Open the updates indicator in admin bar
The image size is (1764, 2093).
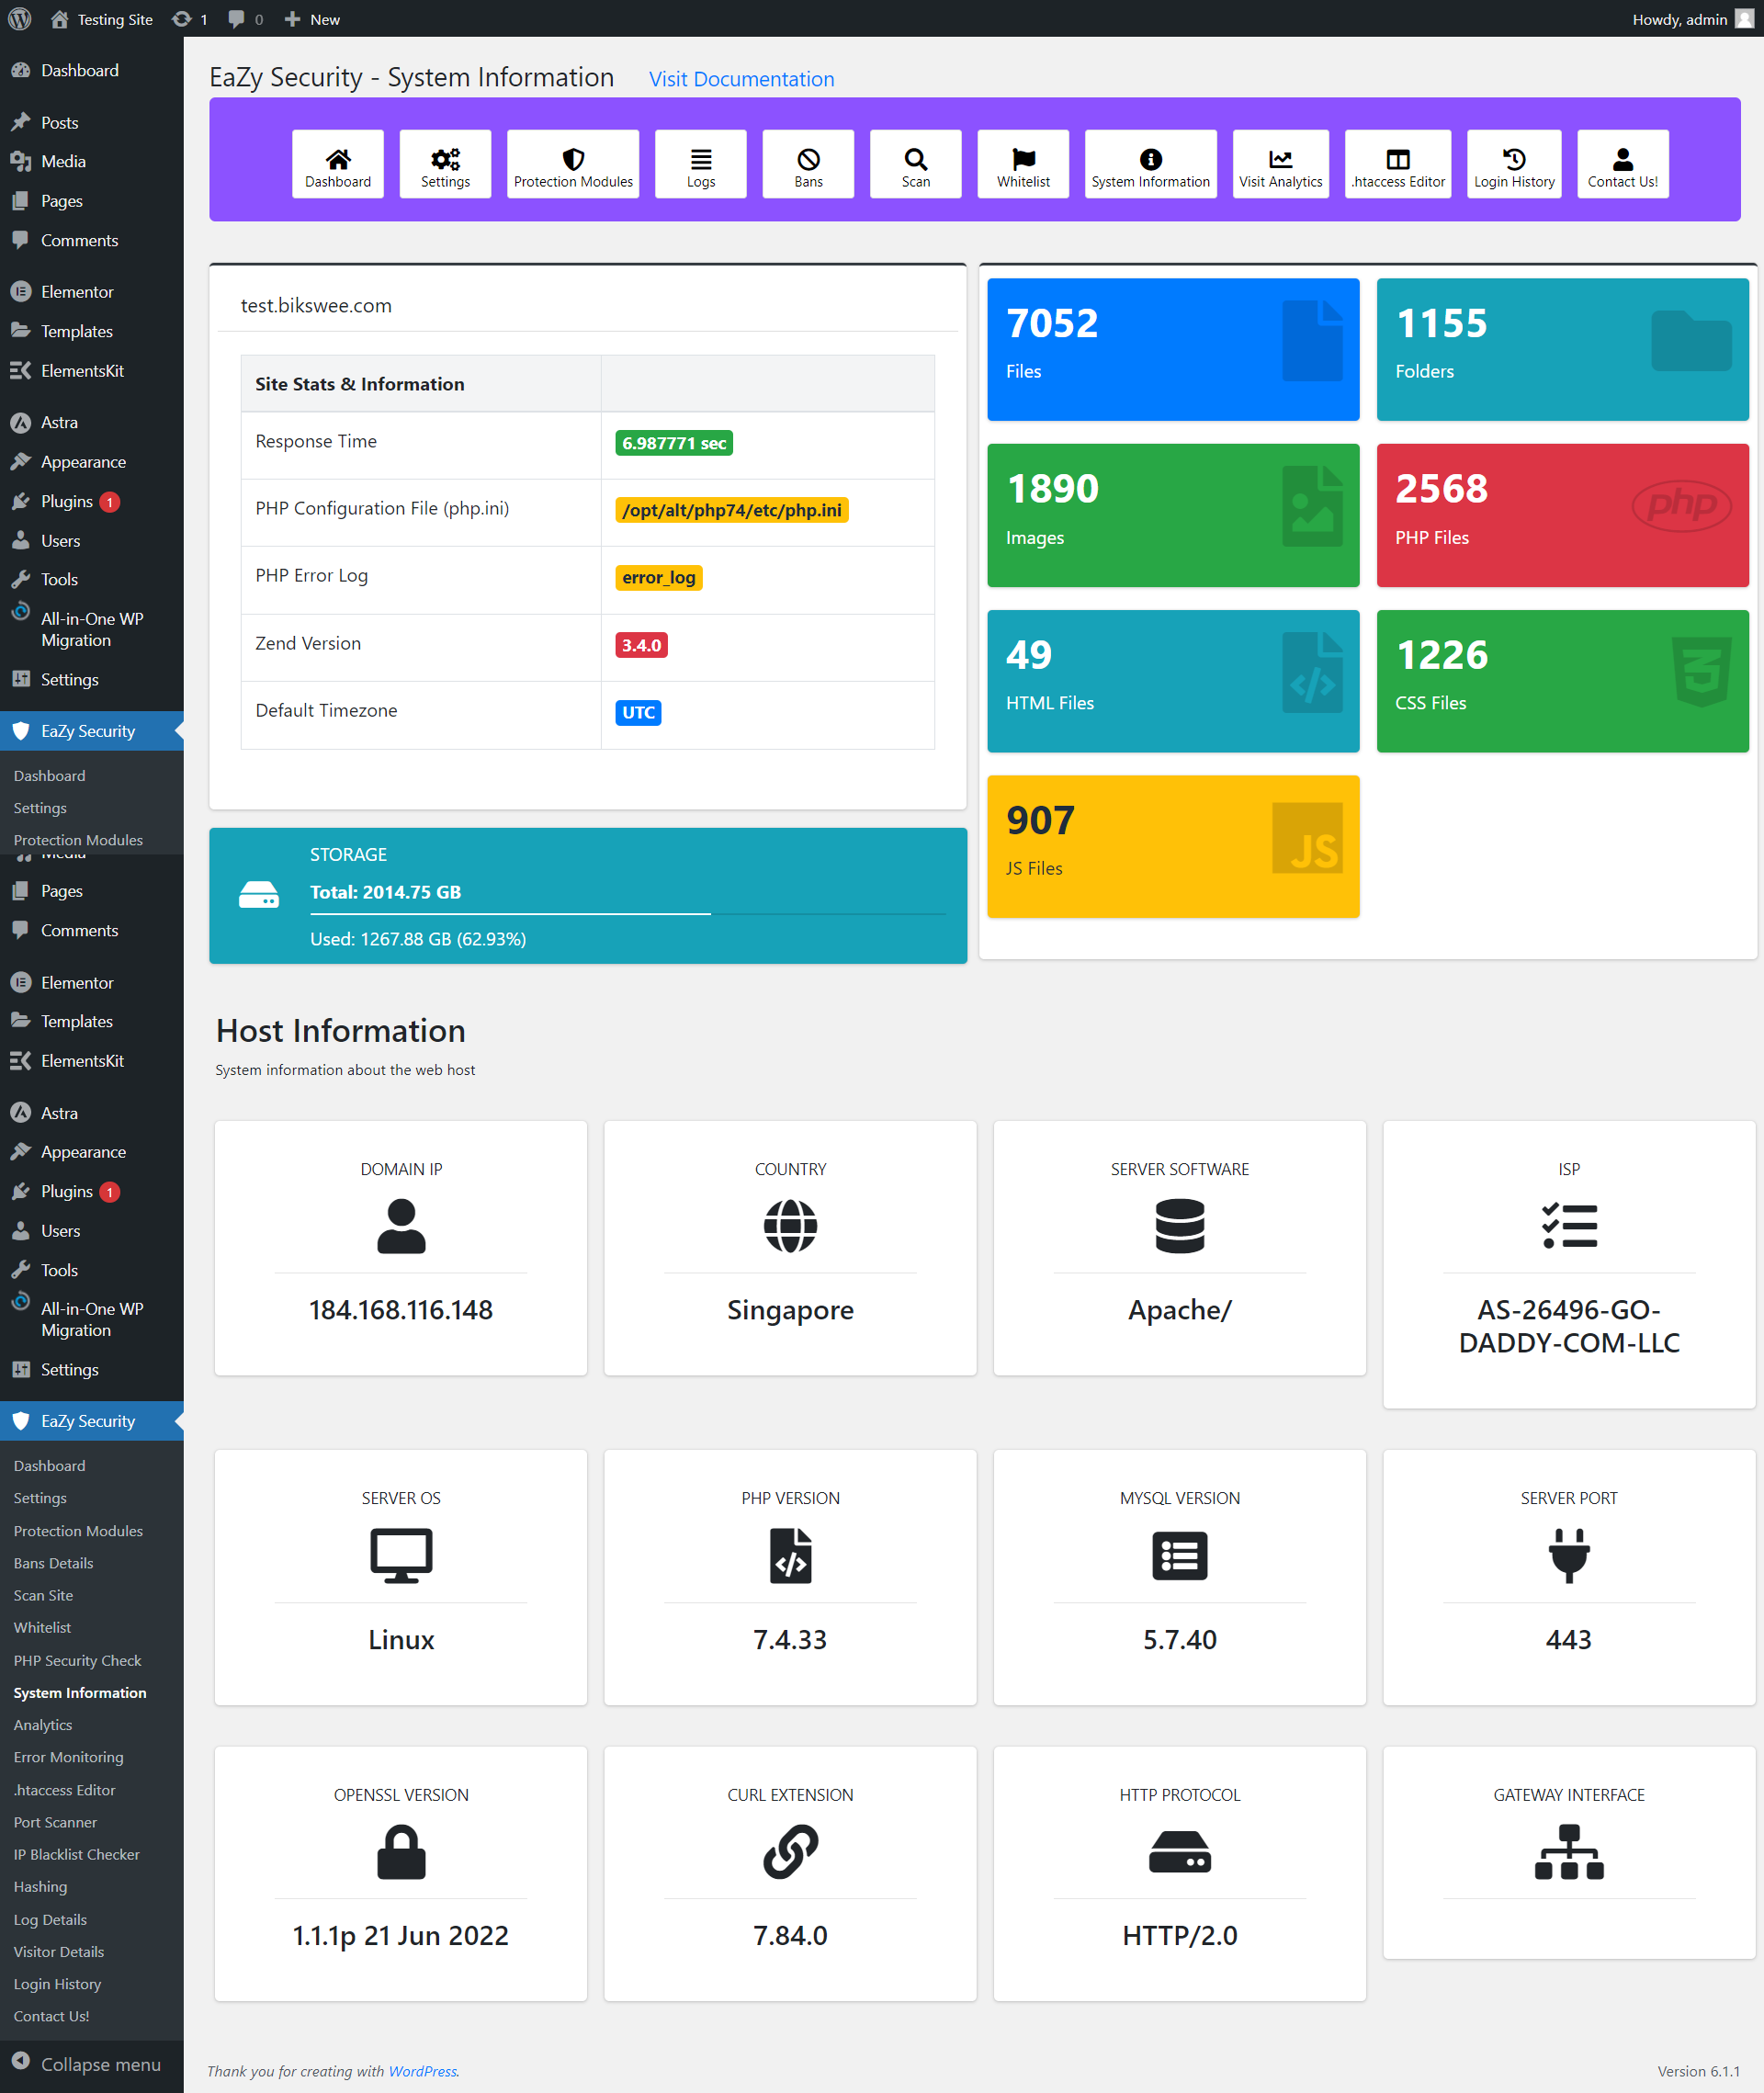click(190, 19)
